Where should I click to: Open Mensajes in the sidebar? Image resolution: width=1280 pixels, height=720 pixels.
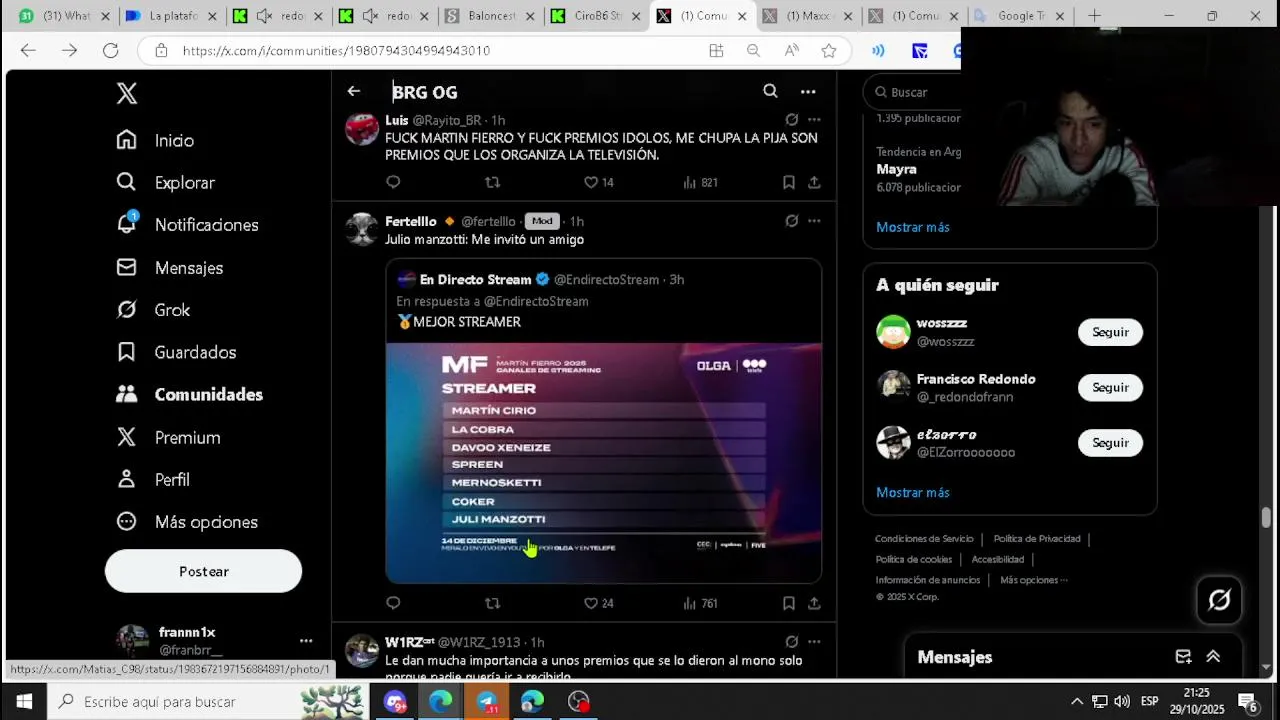pyautogui.click(x=169, y=267)
